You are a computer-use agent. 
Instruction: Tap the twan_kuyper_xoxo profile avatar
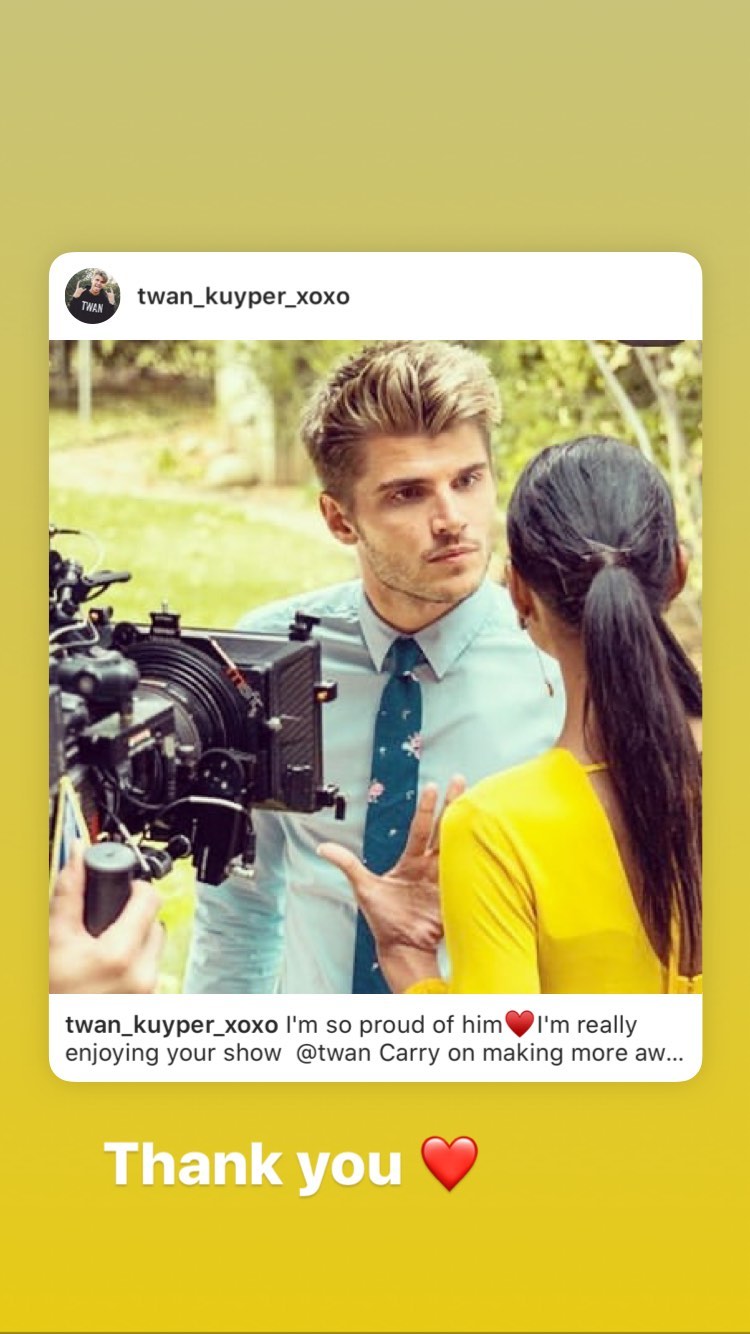pos(93,296)
